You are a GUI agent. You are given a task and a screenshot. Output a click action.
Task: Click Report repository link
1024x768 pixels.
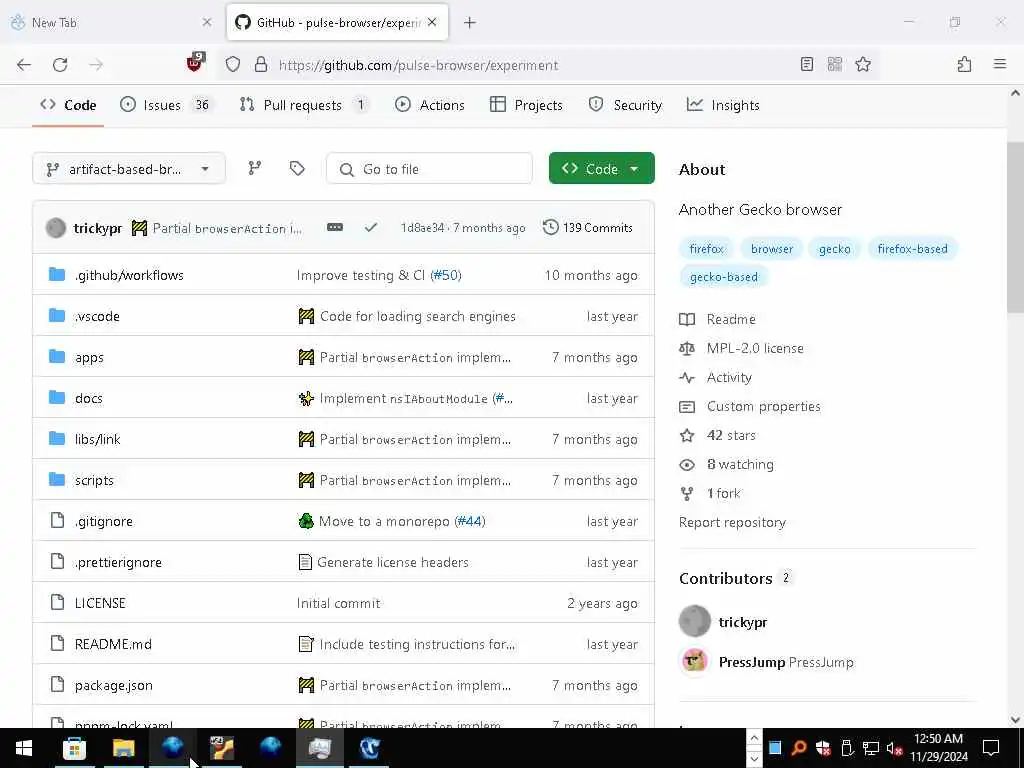(732, 522)
